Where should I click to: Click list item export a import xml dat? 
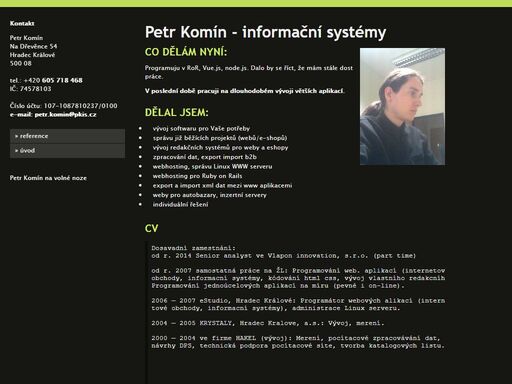click(222, 185)
